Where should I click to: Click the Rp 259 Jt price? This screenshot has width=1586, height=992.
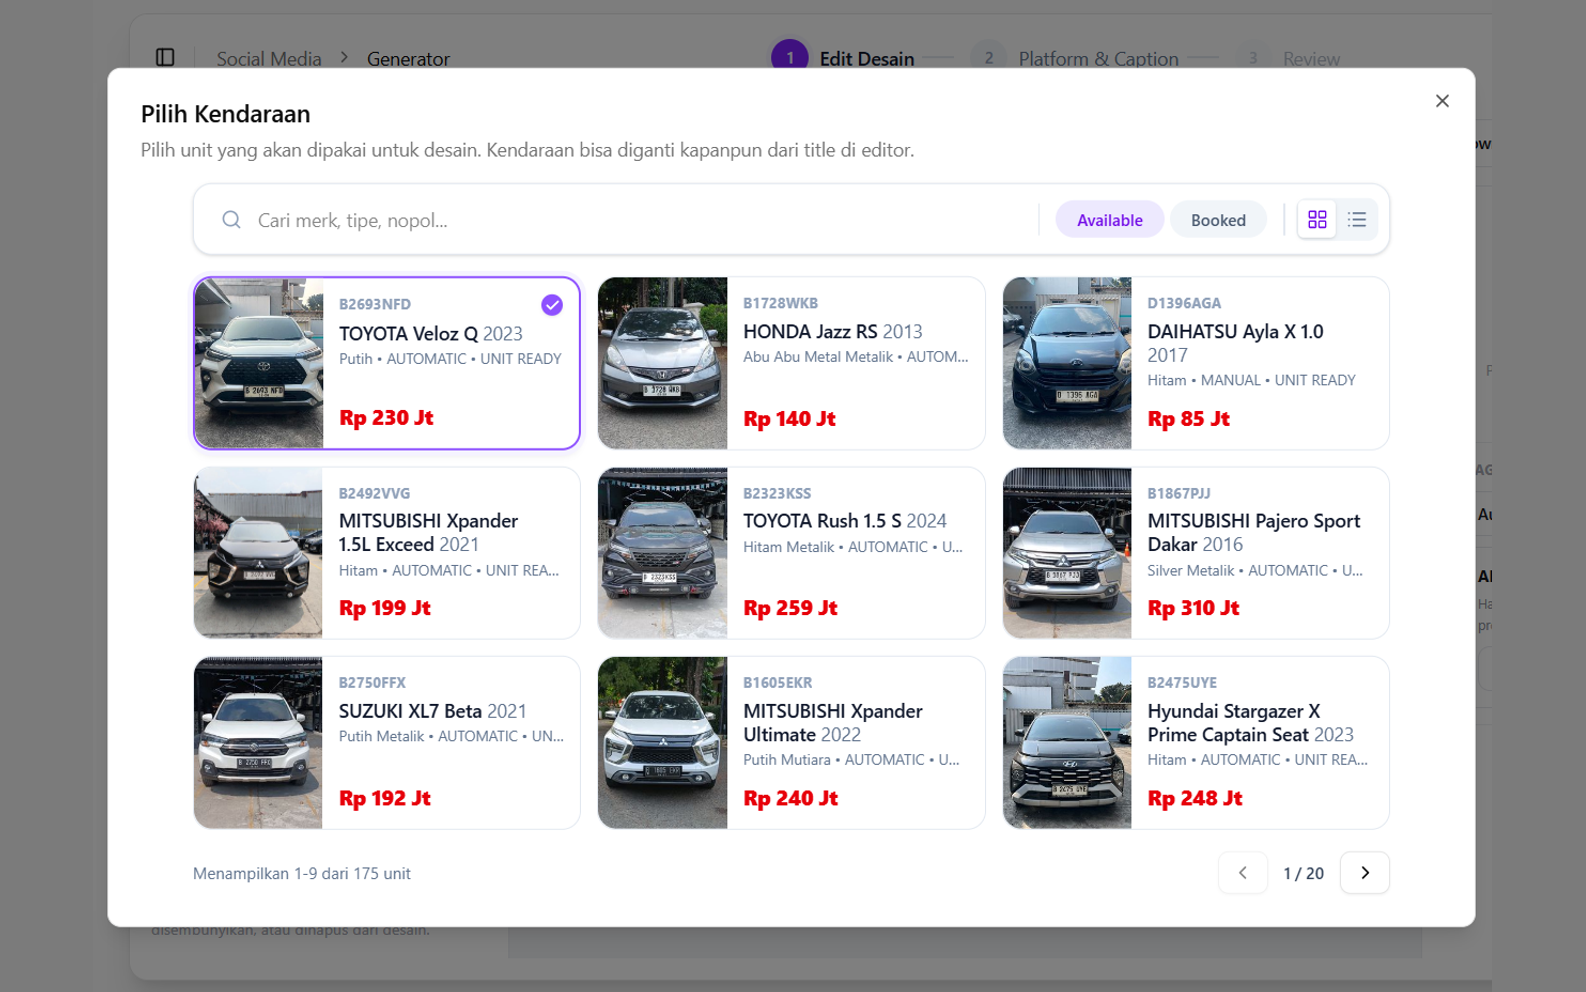pos(790,608)
